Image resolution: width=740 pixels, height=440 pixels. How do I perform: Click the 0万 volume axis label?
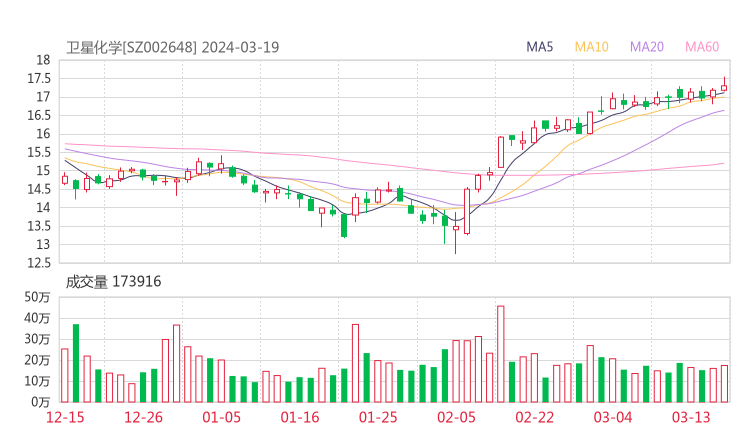(41, 402)
